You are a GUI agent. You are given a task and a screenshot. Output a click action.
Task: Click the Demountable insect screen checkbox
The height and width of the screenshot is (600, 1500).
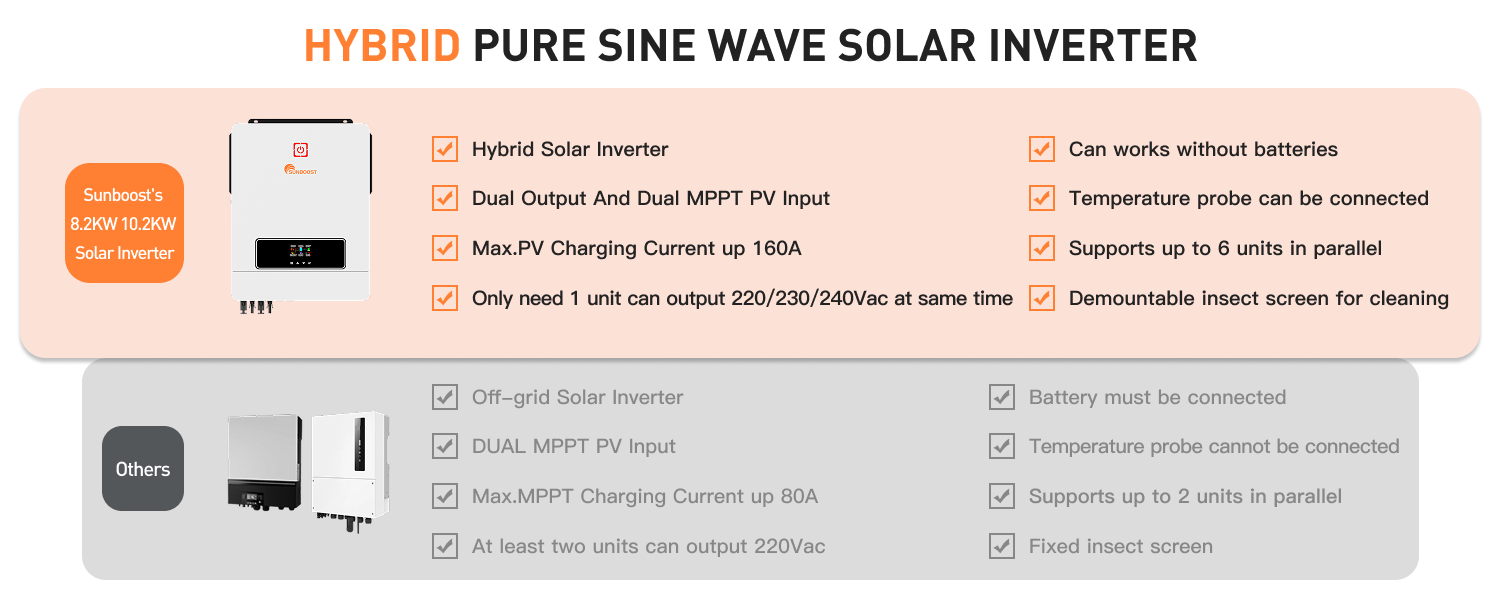pos(1042,298)
